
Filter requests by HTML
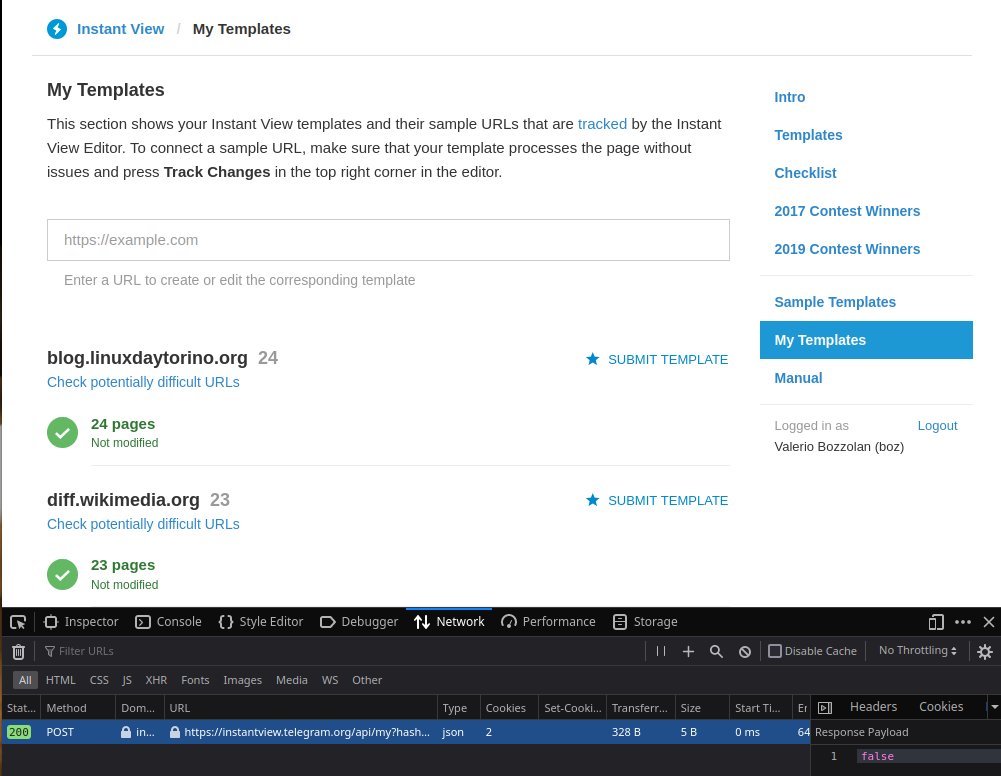(61, 680)
